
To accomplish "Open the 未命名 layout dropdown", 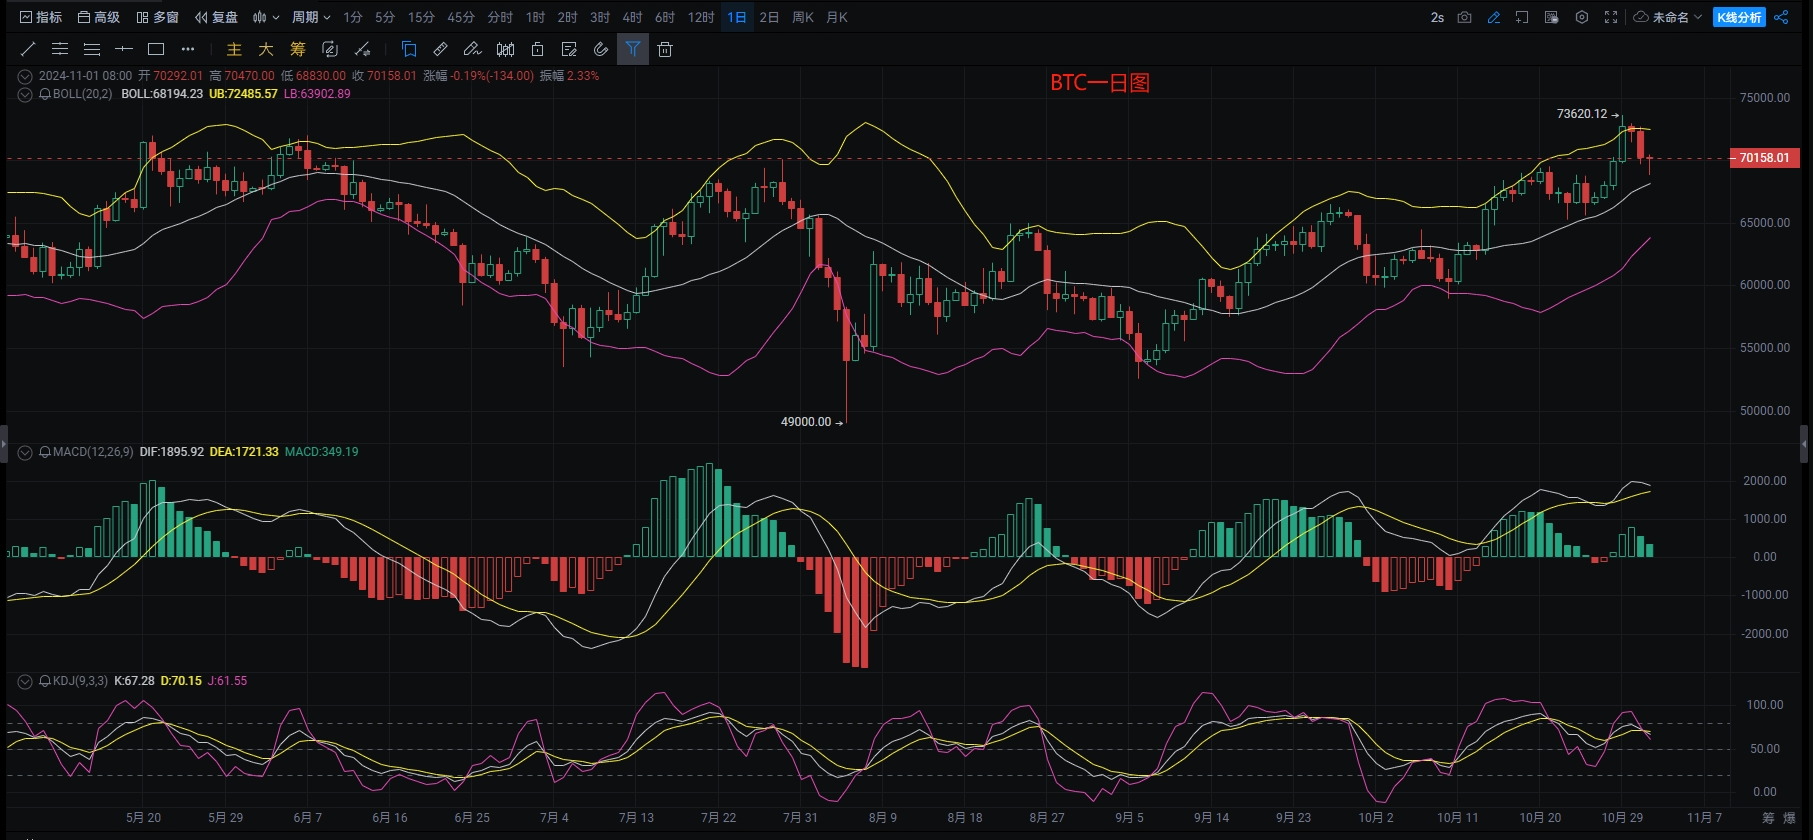I will point(1668,17).
